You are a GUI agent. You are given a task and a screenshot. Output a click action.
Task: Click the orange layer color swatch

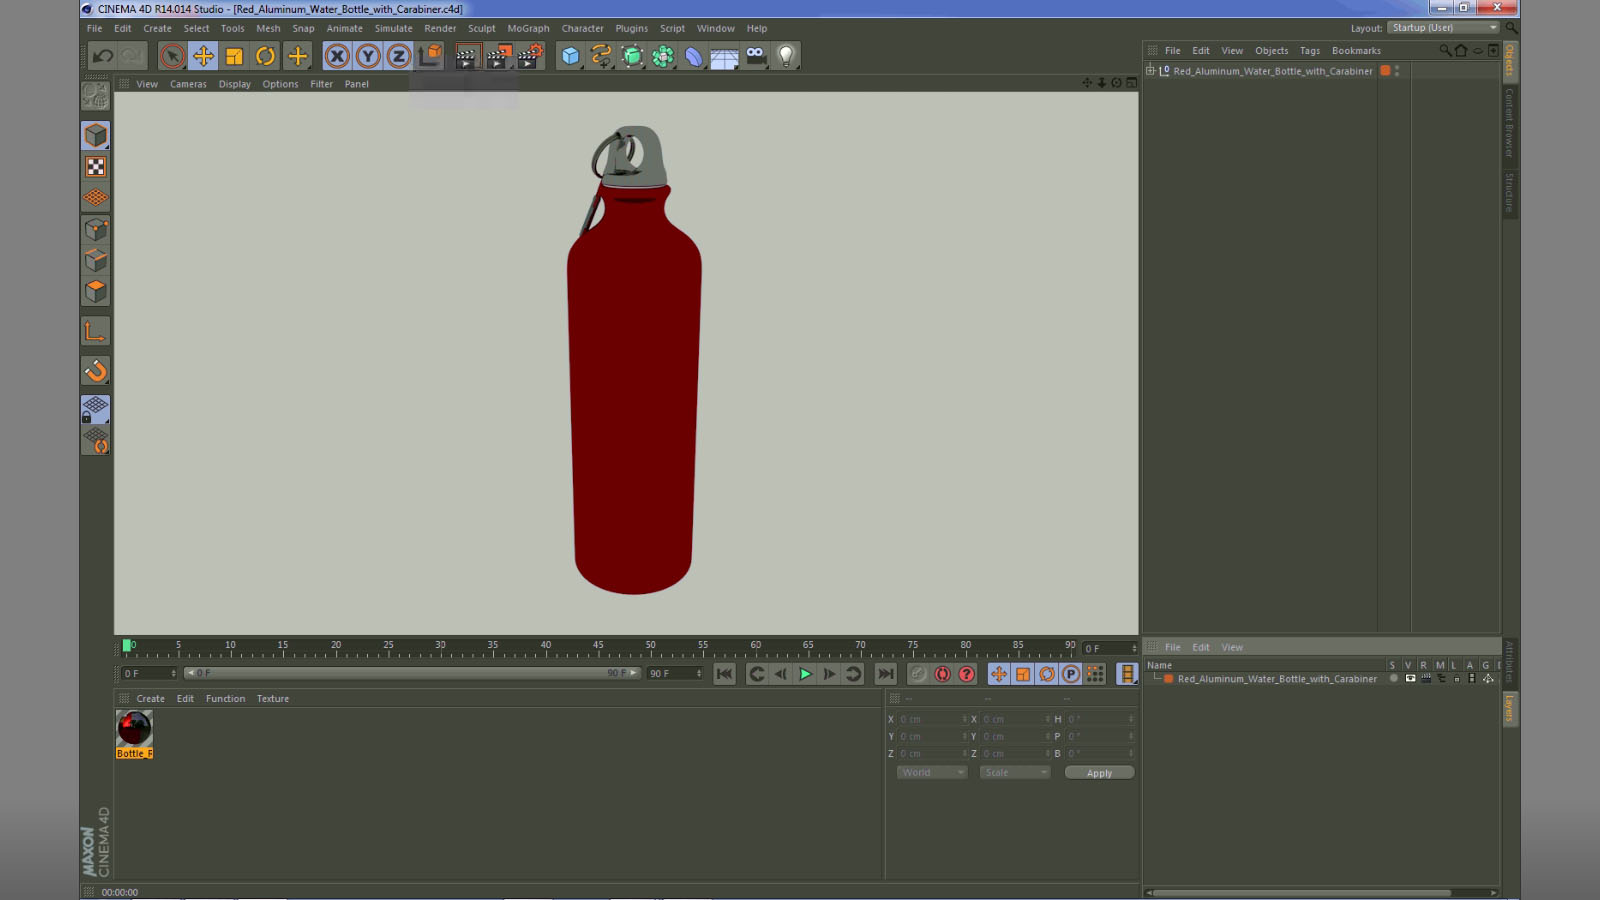coord(1168,678)
